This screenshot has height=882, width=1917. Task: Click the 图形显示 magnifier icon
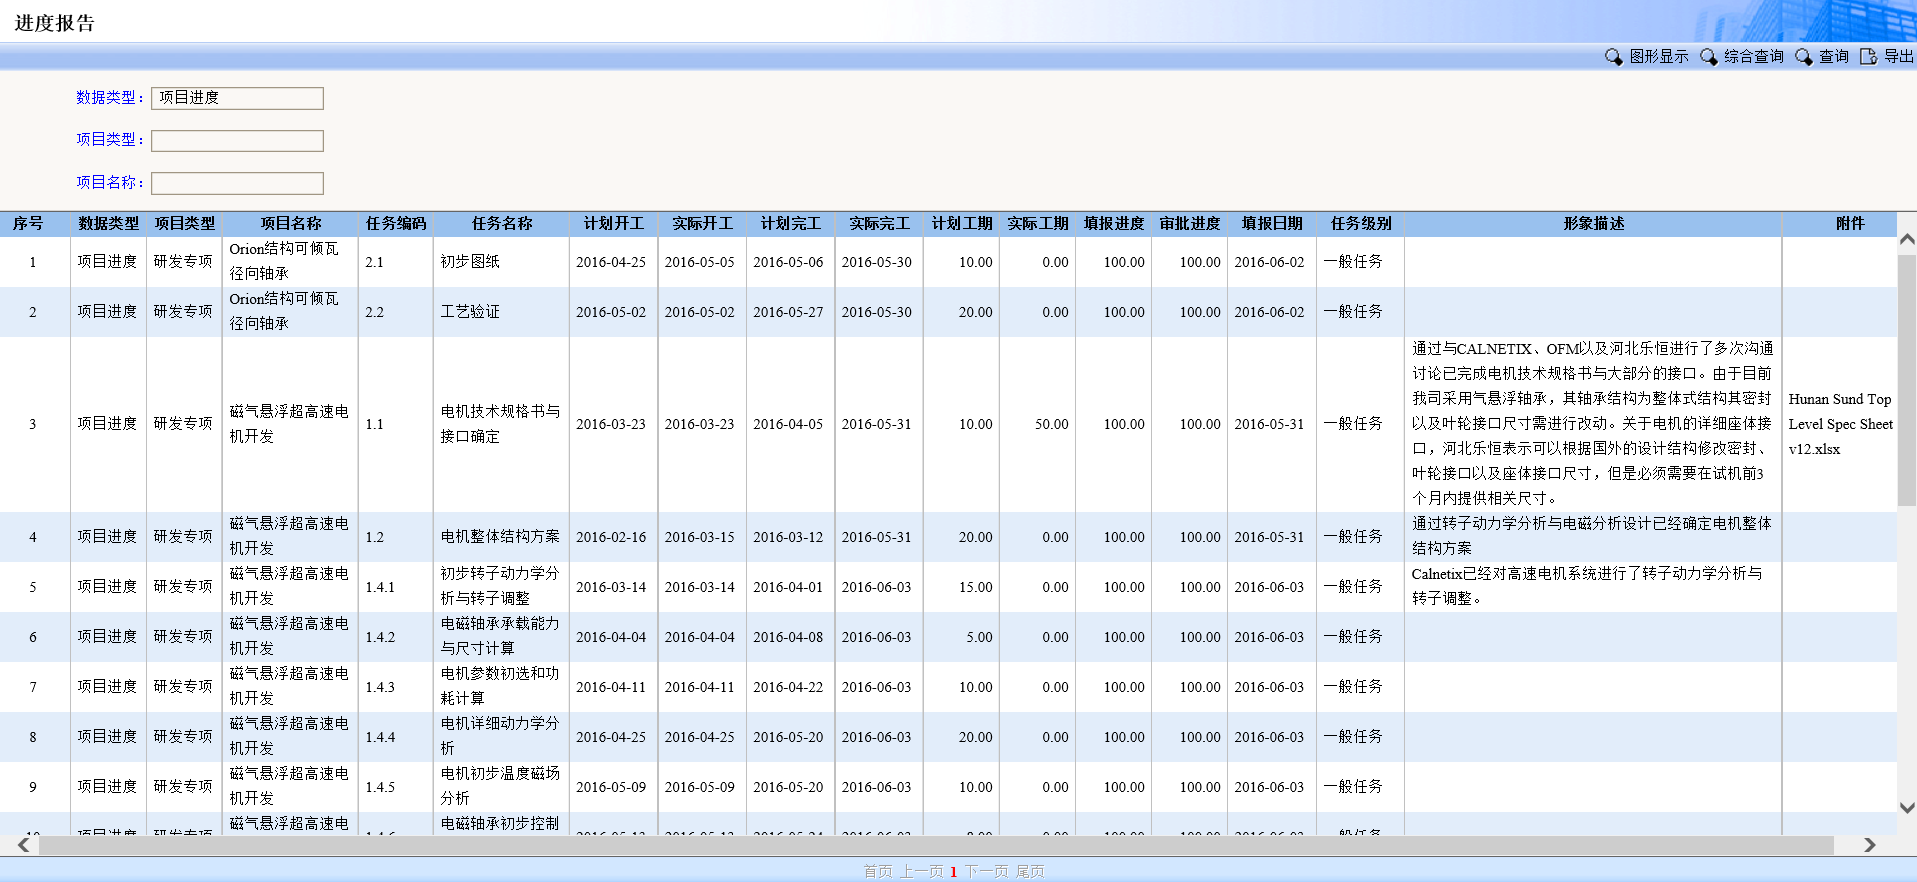click(1613, 57)
